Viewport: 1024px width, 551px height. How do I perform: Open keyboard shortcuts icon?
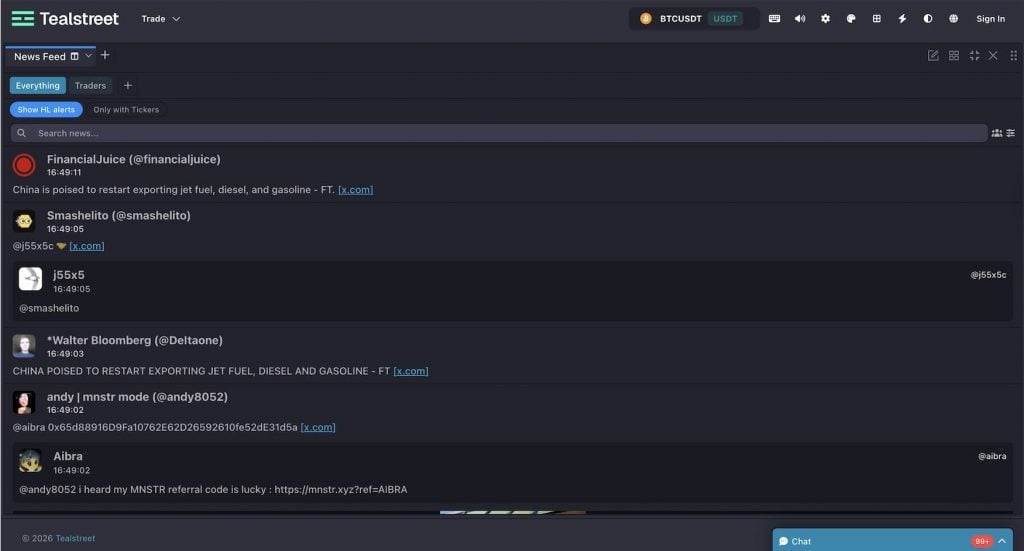775,18
